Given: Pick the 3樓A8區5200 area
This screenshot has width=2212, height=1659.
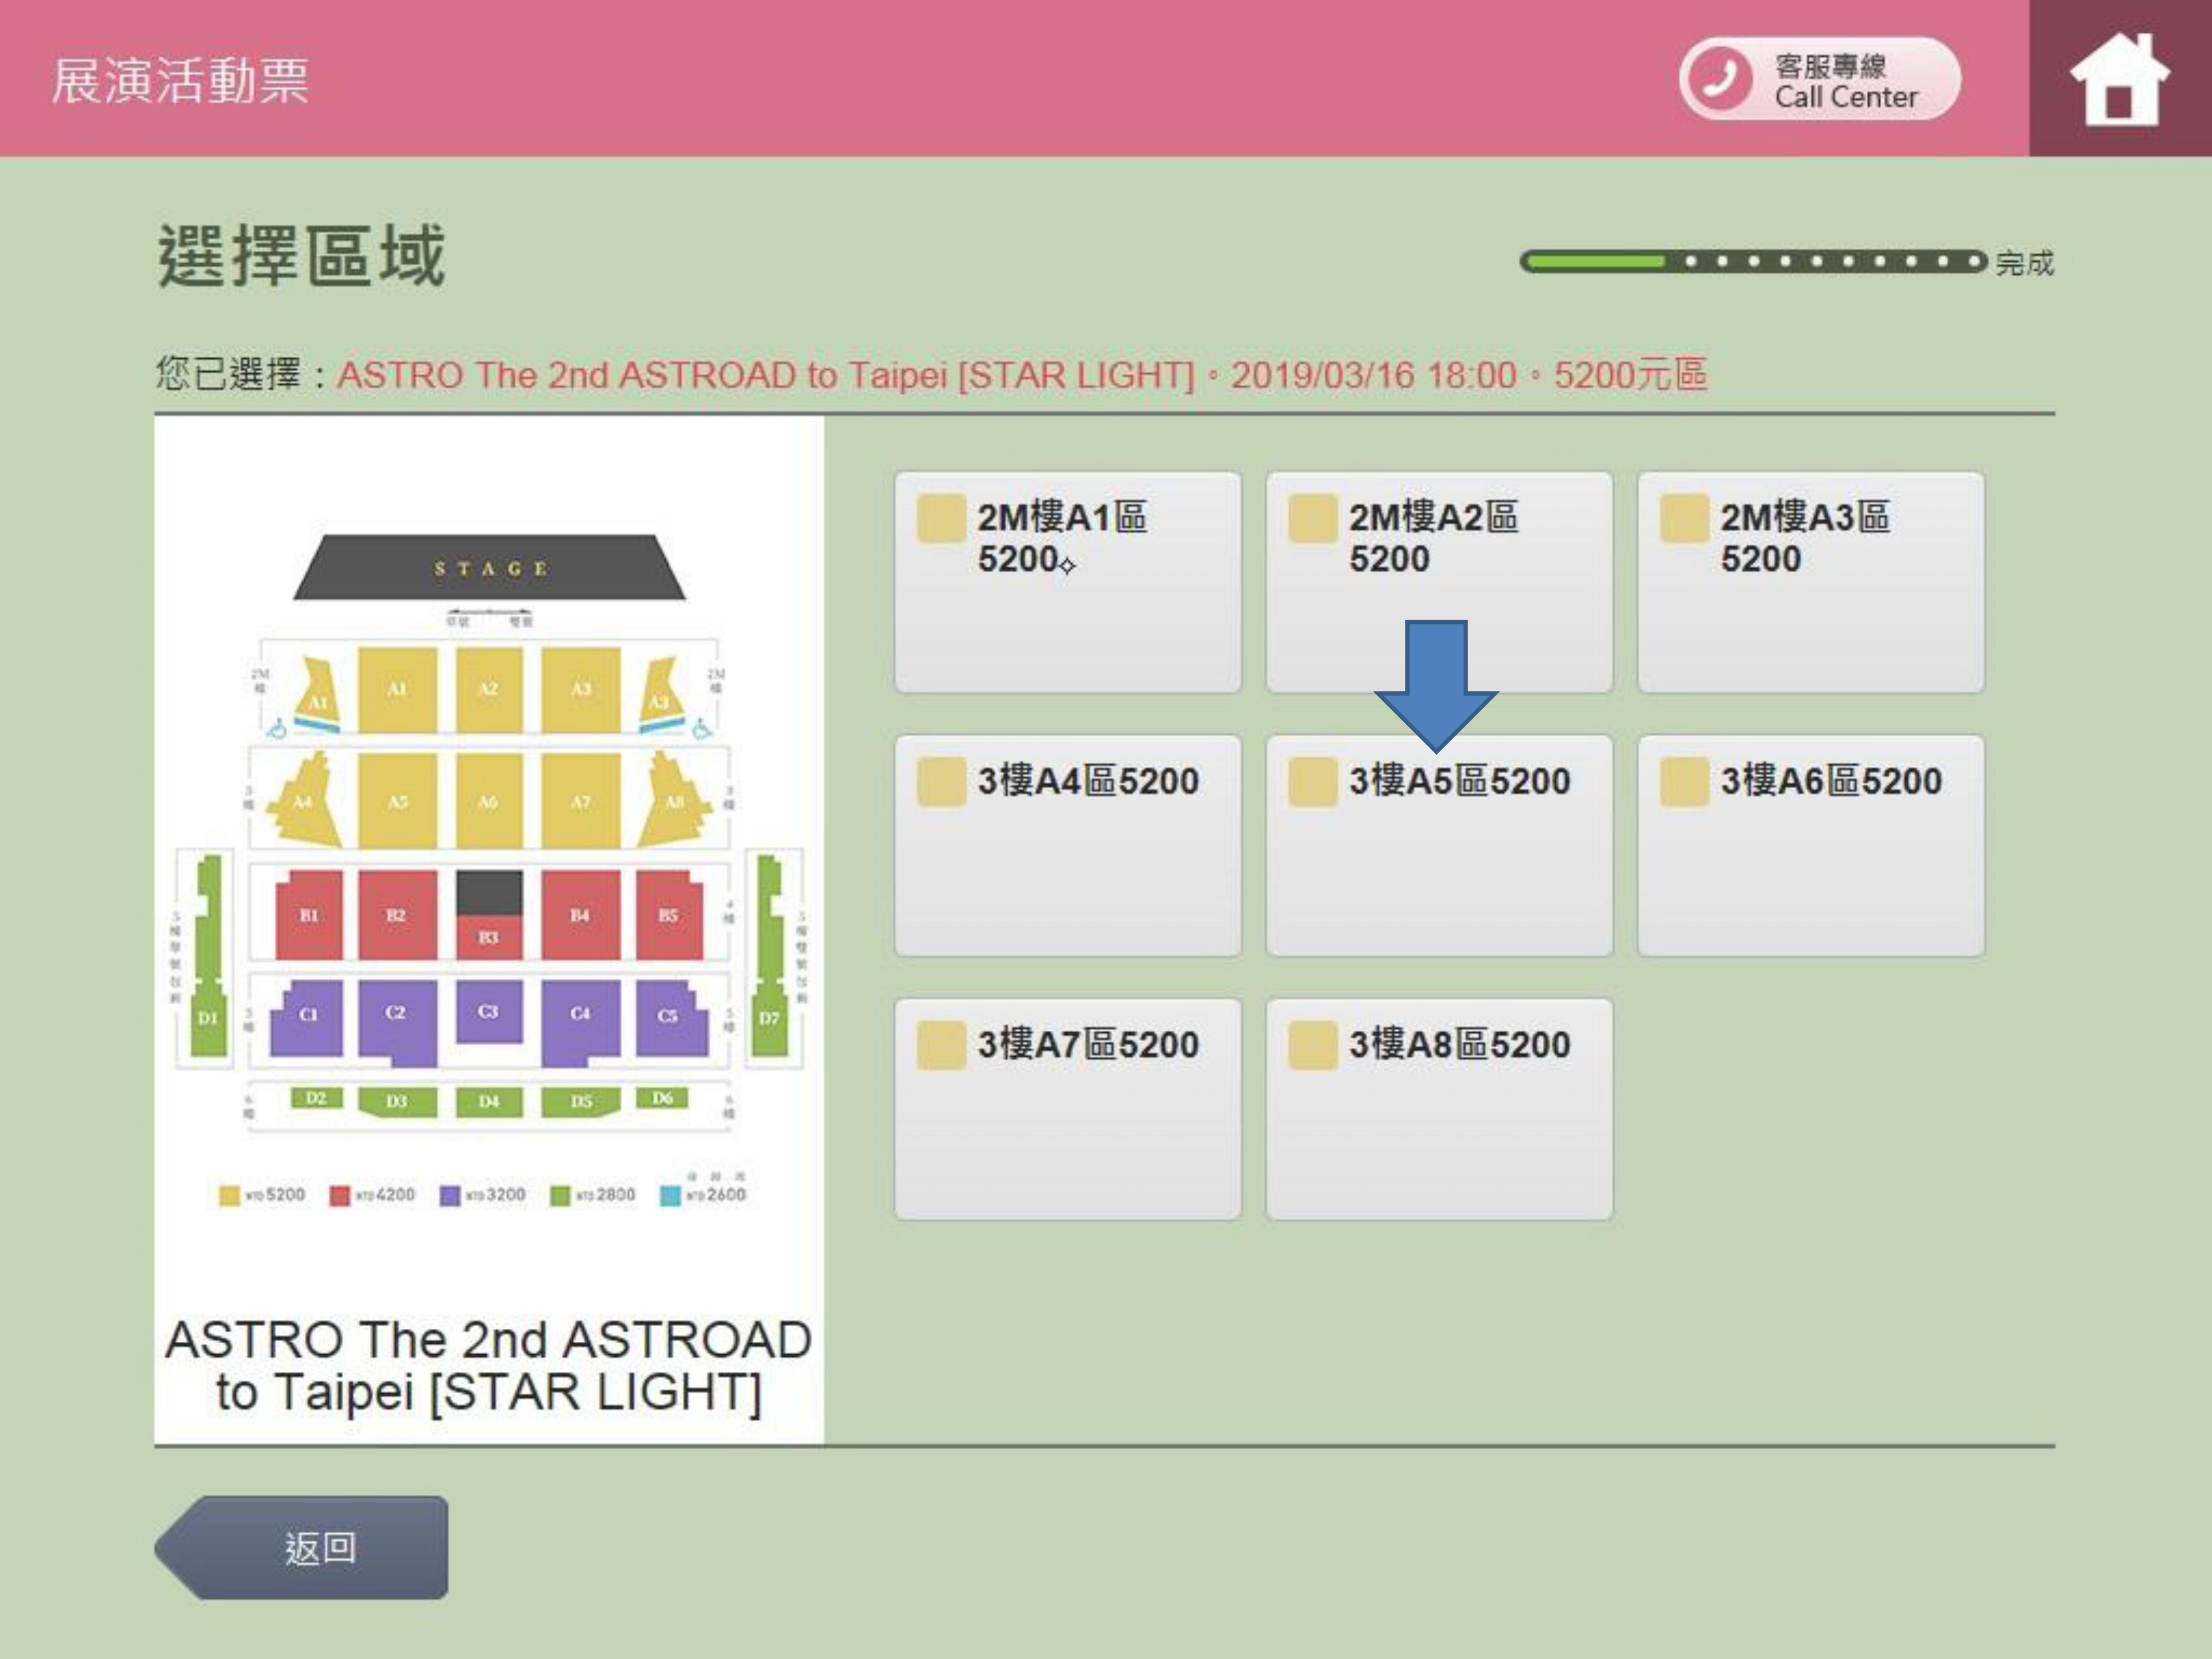Looking at the screenshot, I should click(x=1439, y=1109).
